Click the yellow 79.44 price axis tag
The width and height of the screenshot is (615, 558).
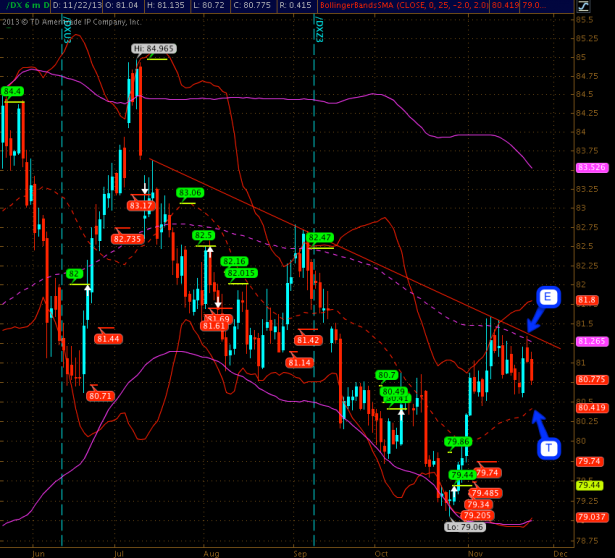point(589,484)
